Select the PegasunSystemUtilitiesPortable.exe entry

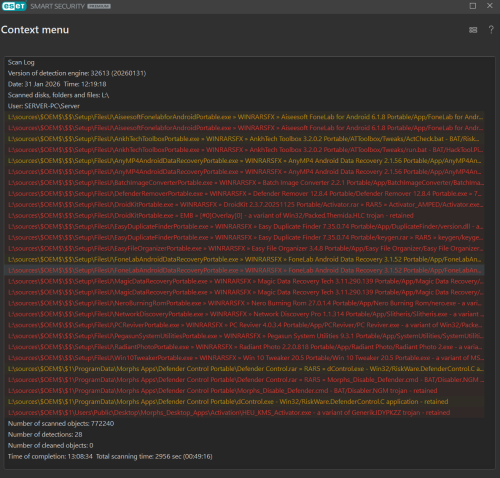tap(245, 336)
